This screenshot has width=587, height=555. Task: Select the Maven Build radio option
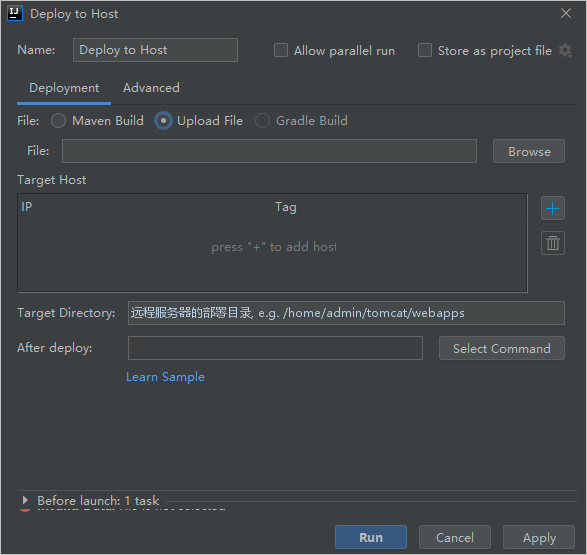58,121
